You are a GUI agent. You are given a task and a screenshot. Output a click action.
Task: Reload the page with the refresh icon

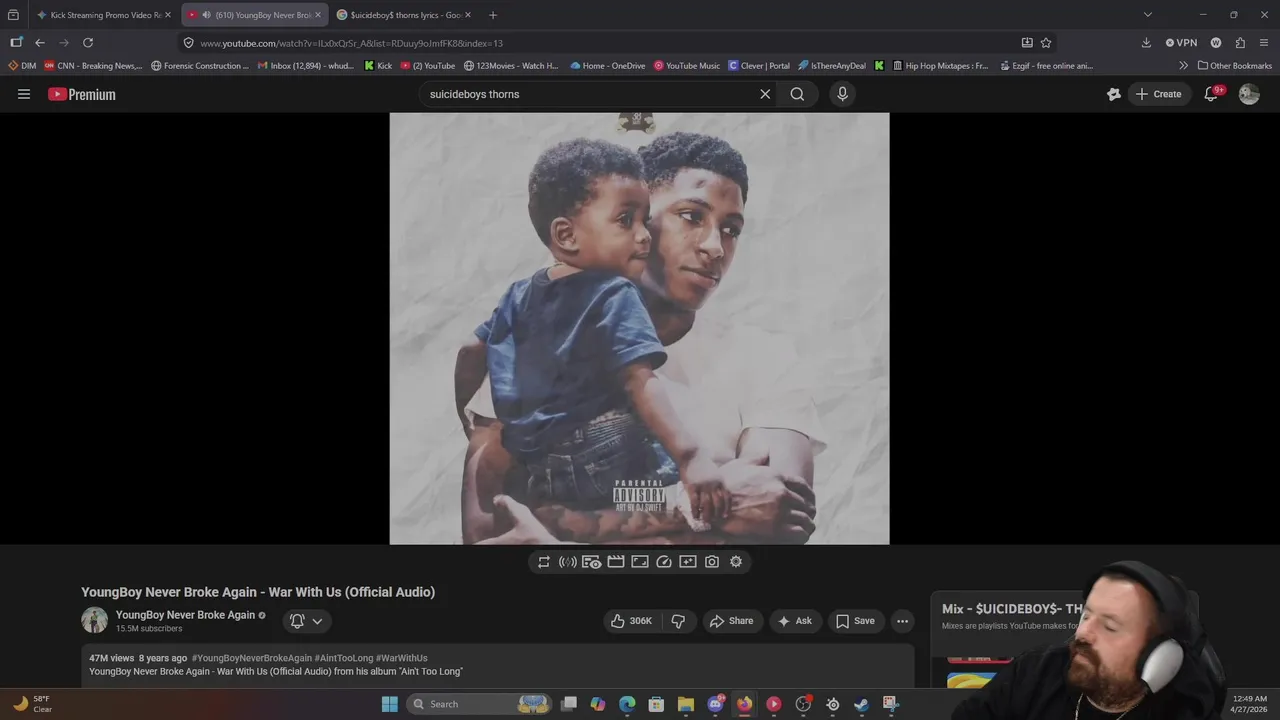pyautogui.click(x=88, y=43)
